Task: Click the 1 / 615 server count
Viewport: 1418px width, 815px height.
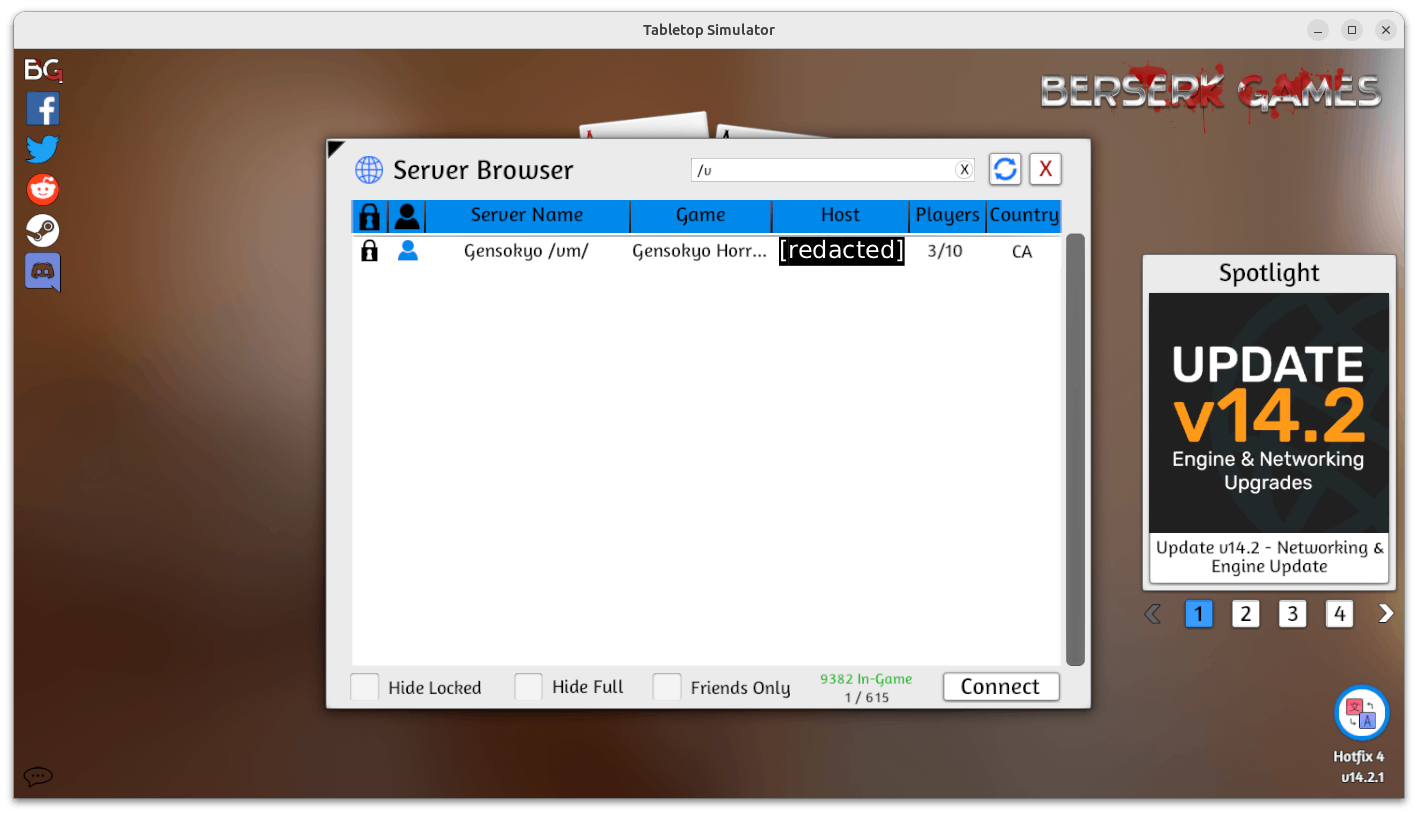Action: coord(866,697)
